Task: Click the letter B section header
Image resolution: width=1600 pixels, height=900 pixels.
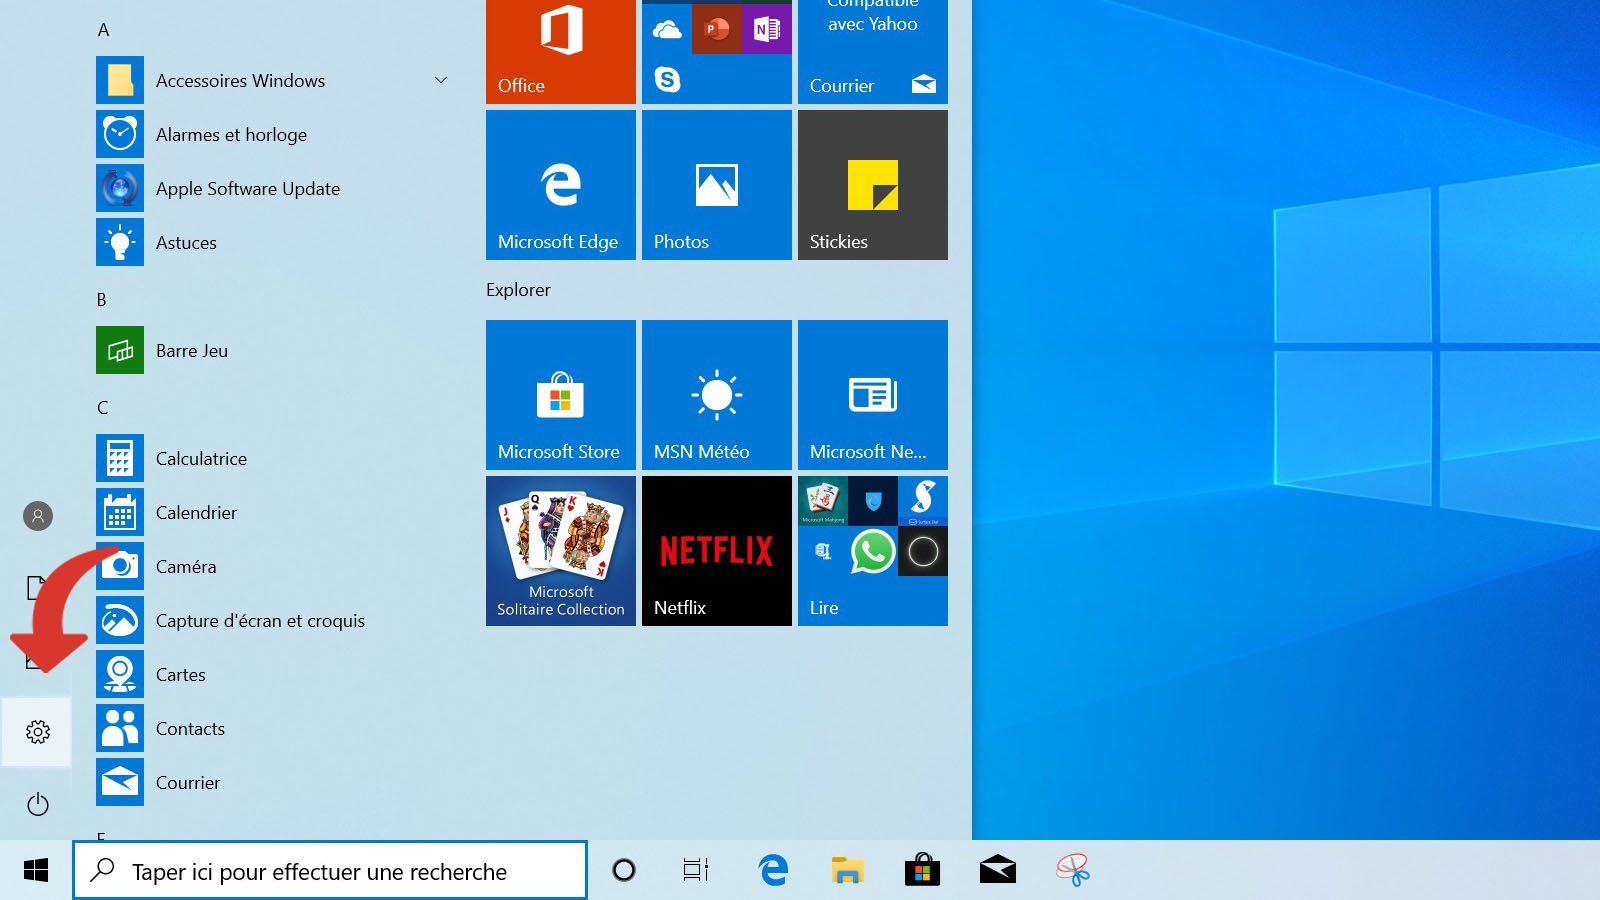Action: (101, 300)
